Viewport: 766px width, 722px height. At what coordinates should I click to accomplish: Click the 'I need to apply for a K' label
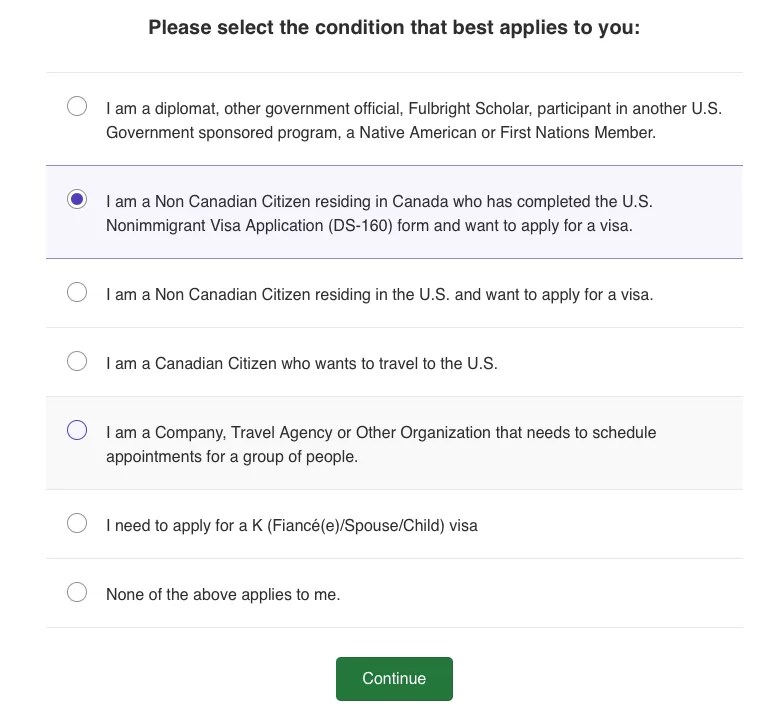[292, 526]
